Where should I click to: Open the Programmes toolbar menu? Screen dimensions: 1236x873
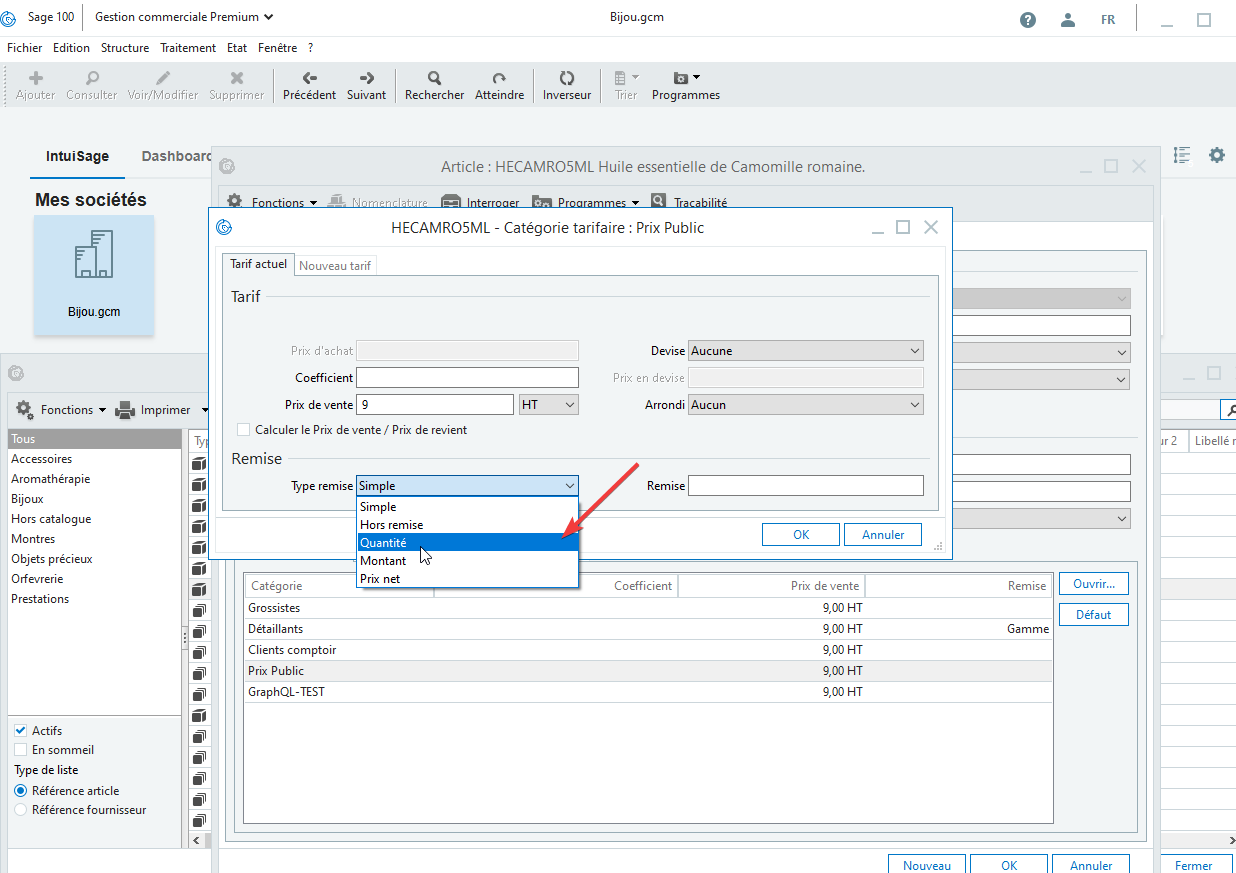[686, 86]
